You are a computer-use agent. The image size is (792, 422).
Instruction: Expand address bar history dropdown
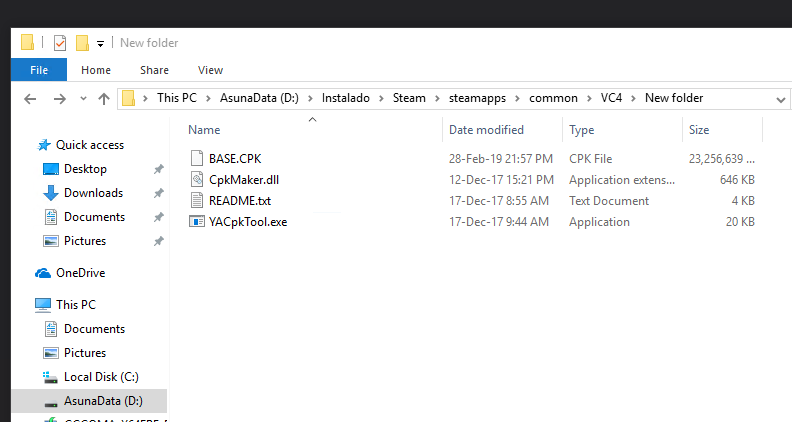pyautogui.click(x=780, y=99)
